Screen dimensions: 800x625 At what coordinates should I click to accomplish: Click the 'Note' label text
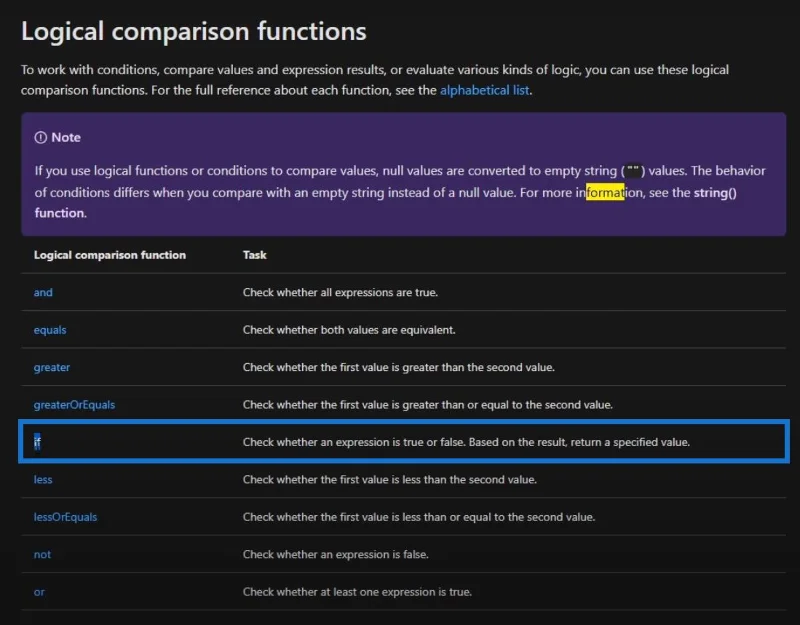click(x=66, y=137)
